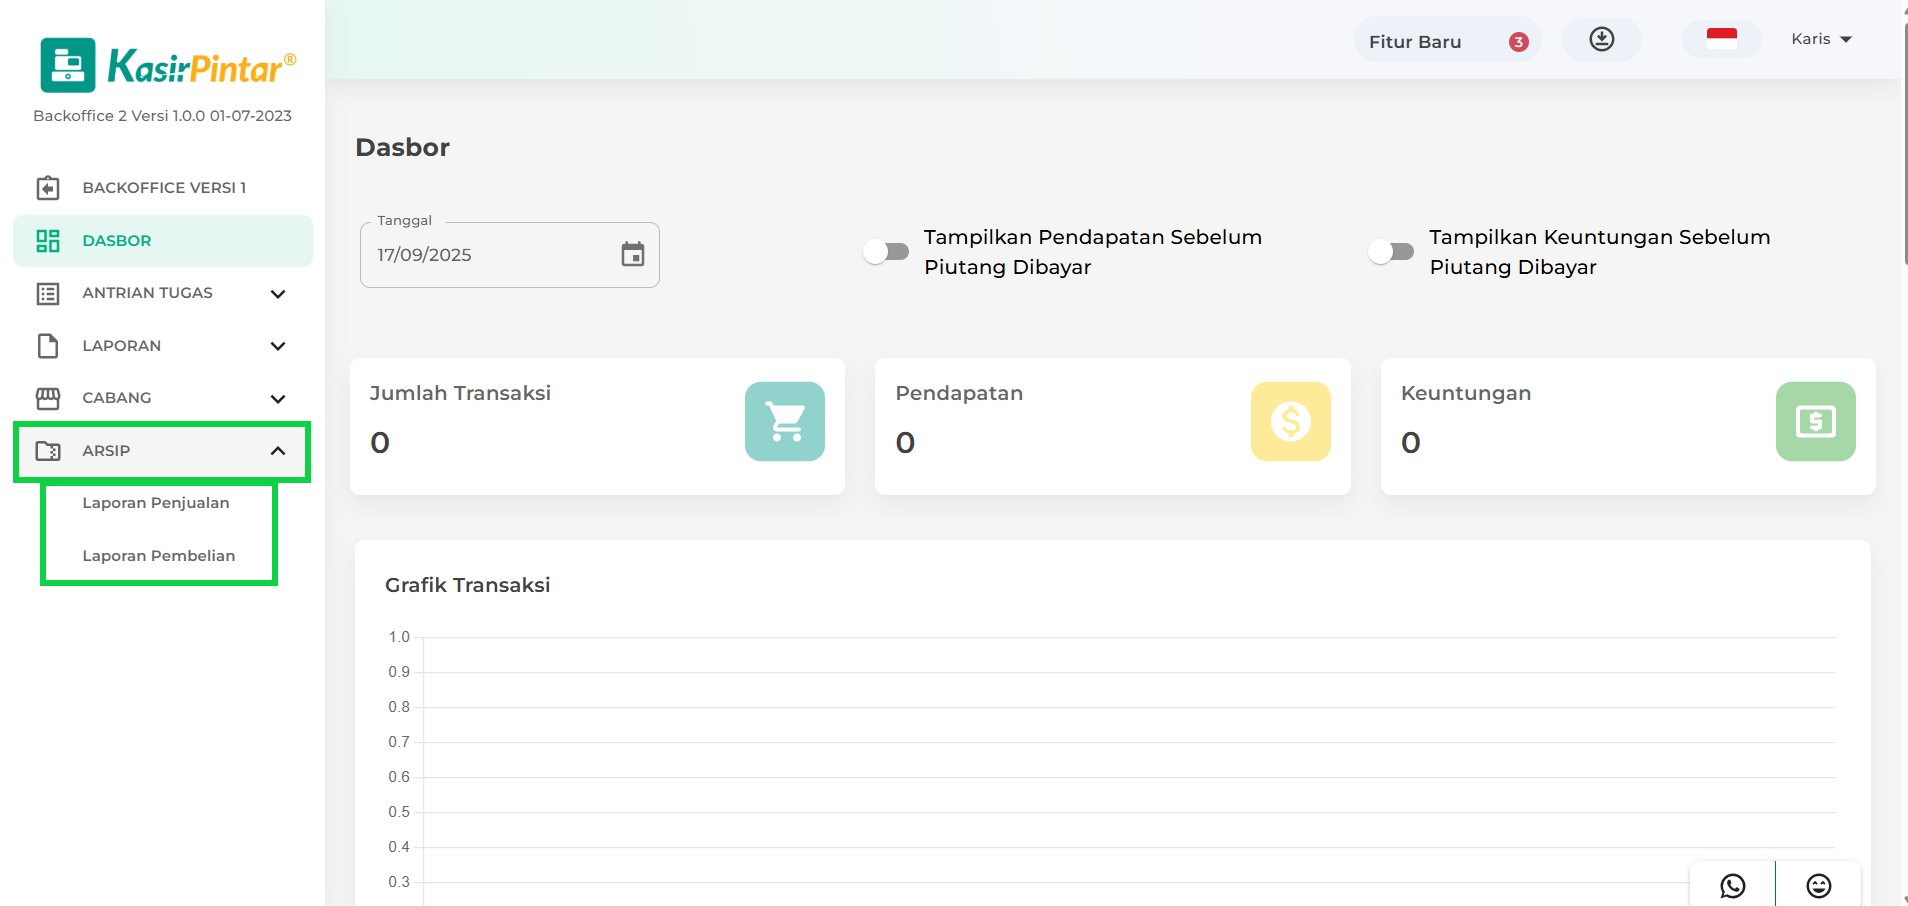Viewport: 1908px width, 906px height.
Task: Collapse the Arsip section chevron
Action: click(278, 451)
